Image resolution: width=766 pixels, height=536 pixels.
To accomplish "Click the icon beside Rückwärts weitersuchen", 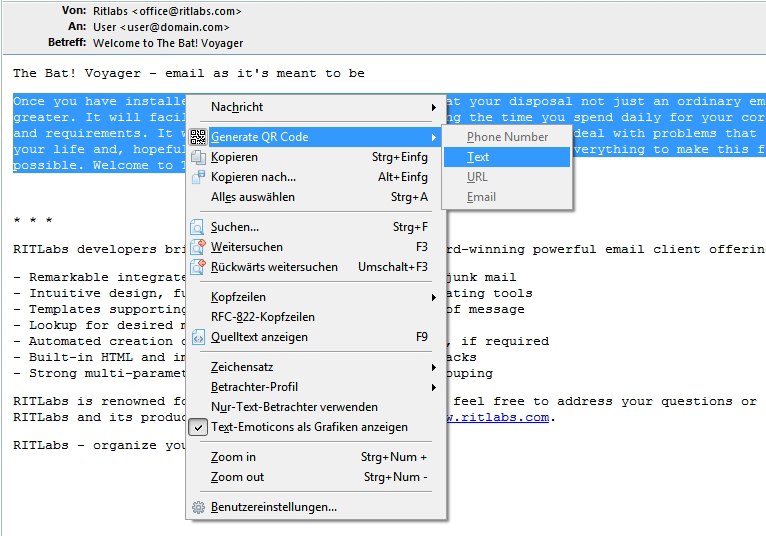I will 197,267.
